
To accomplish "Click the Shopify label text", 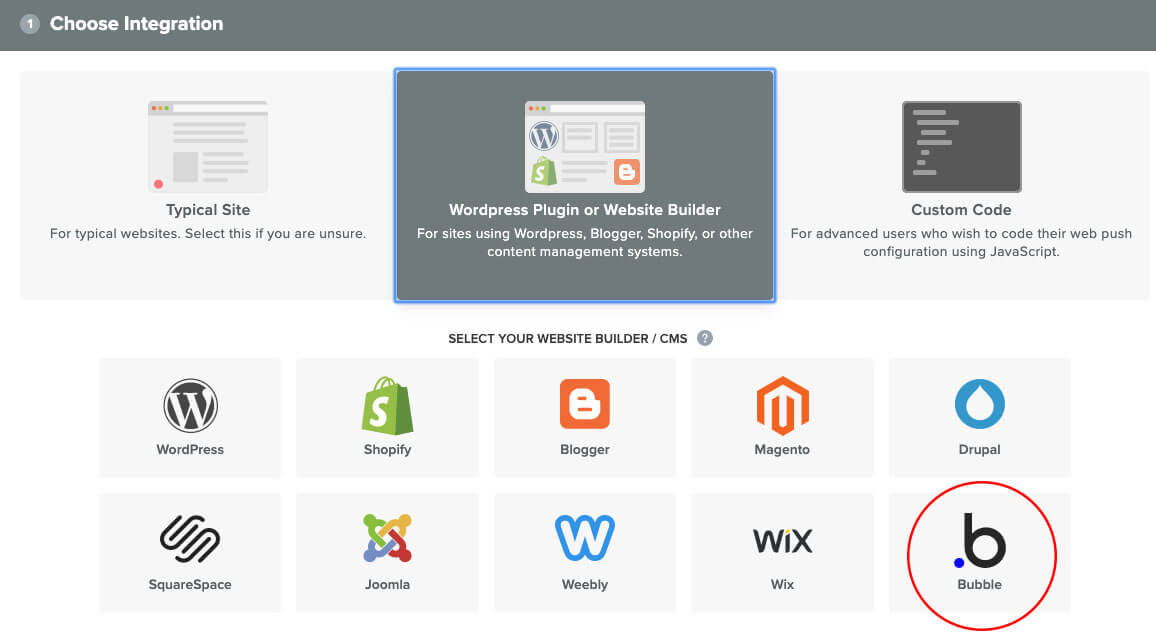I will [x=387, y=450].
